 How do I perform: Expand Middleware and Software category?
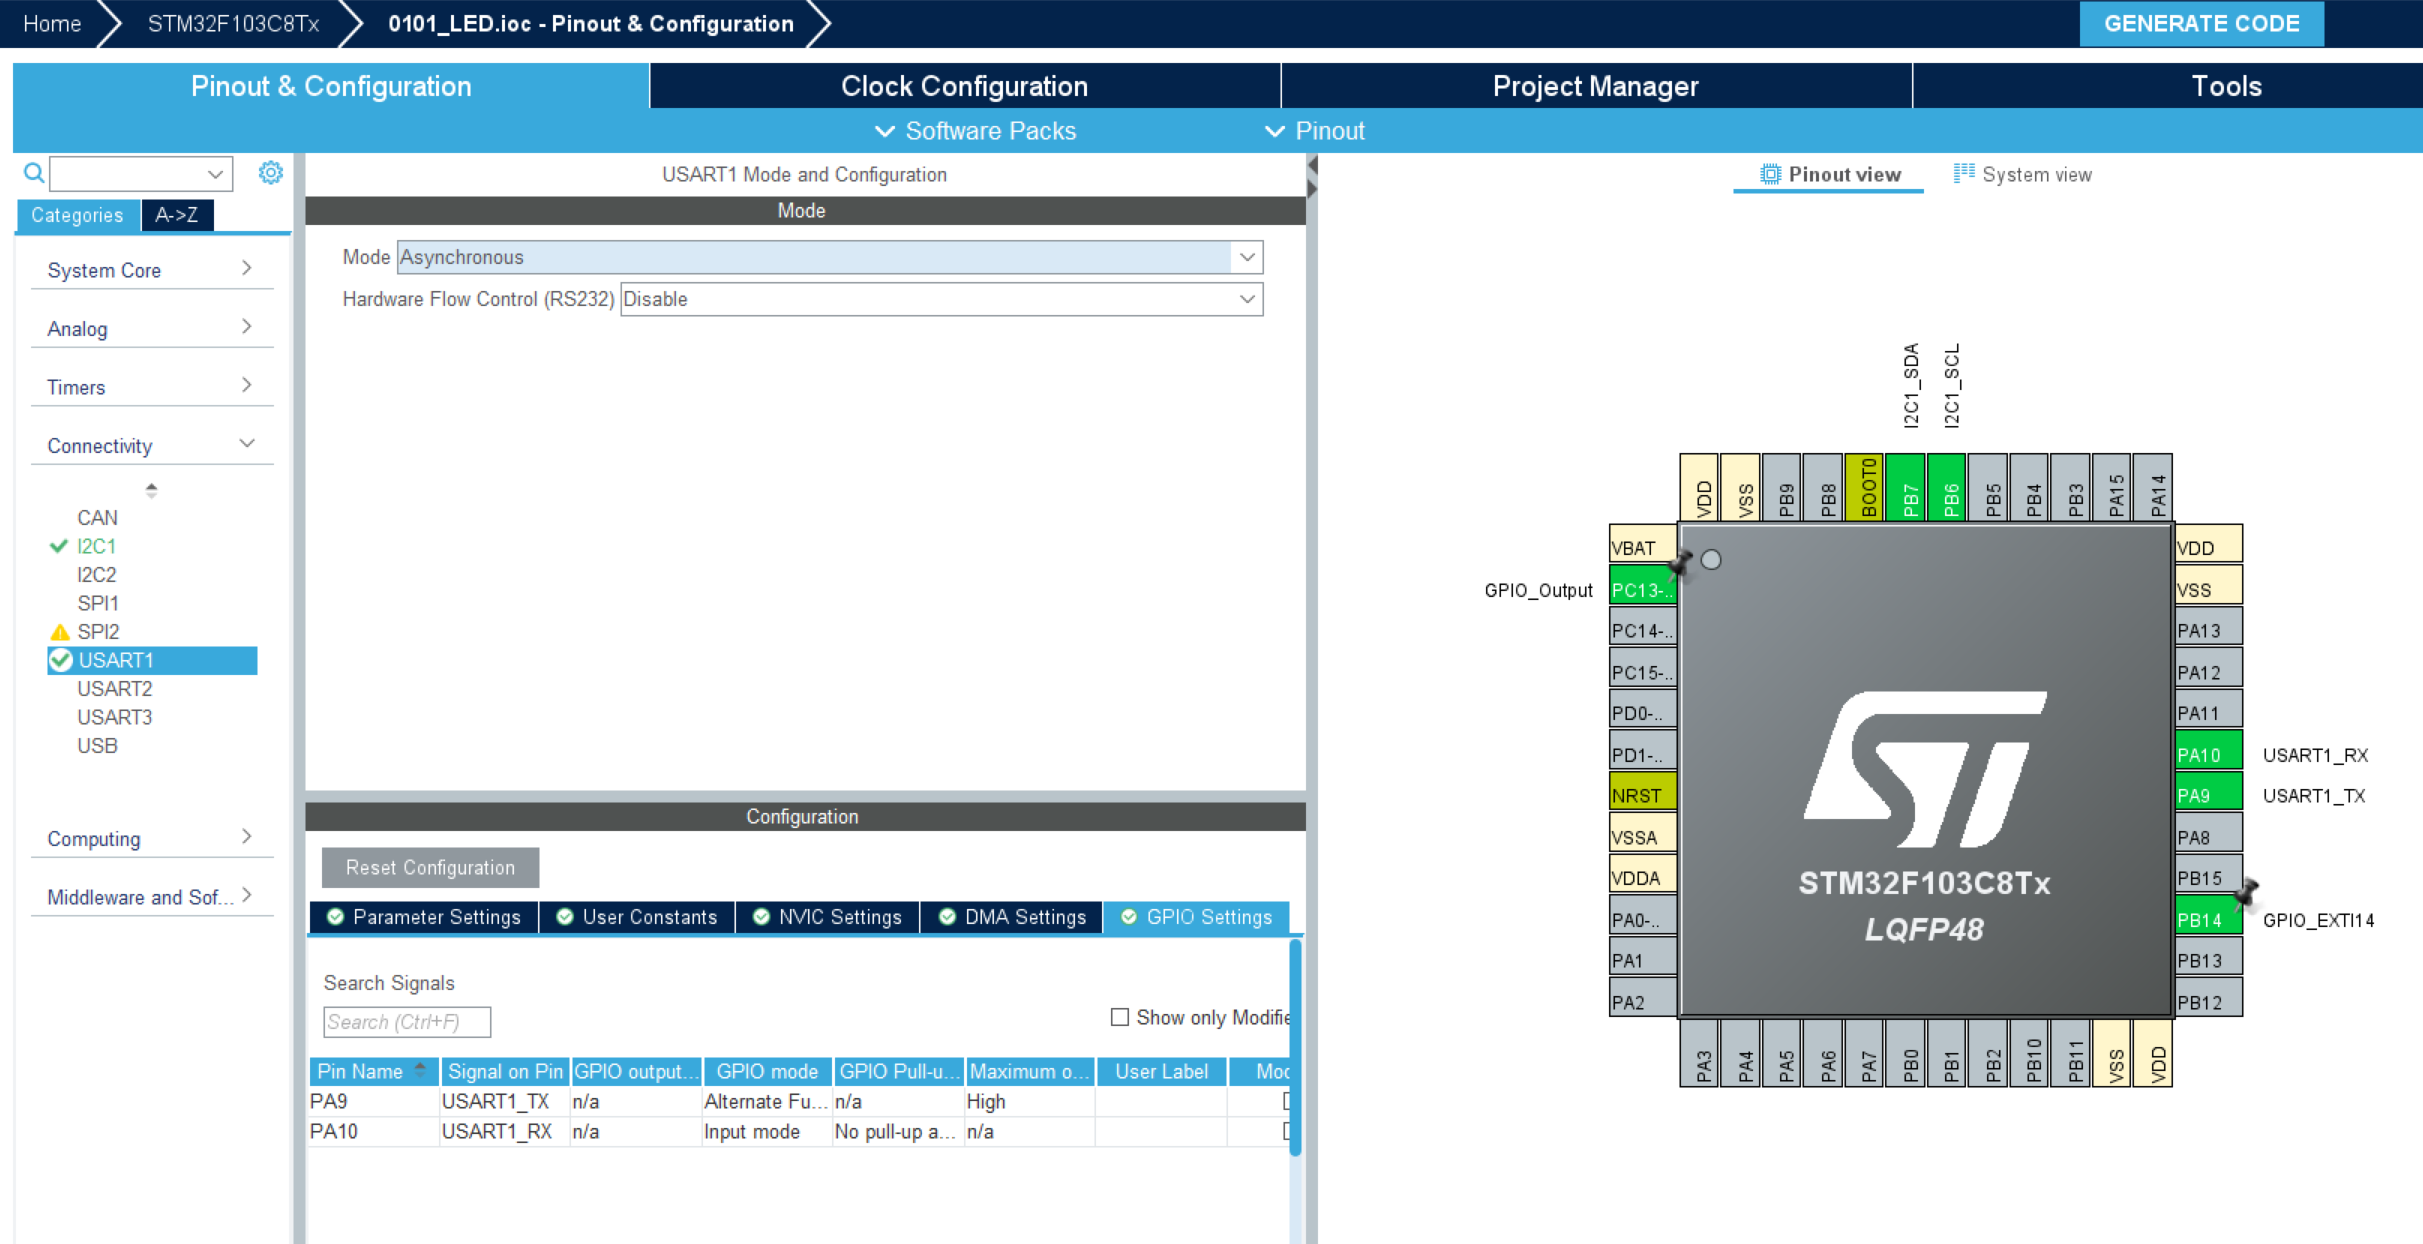(152, 897)
